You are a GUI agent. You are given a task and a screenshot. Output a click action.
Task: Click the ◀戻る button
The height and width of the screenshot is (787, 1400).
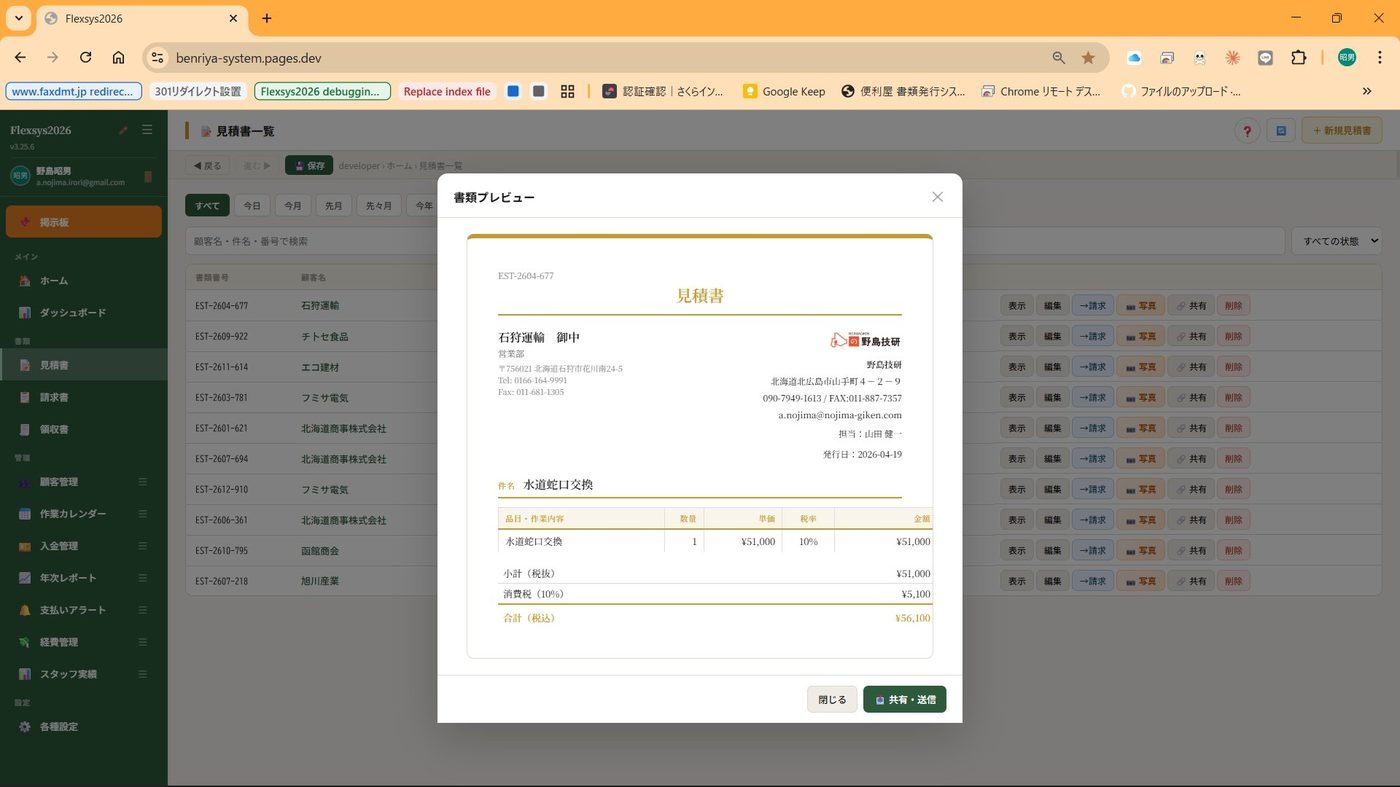[208, 166]
